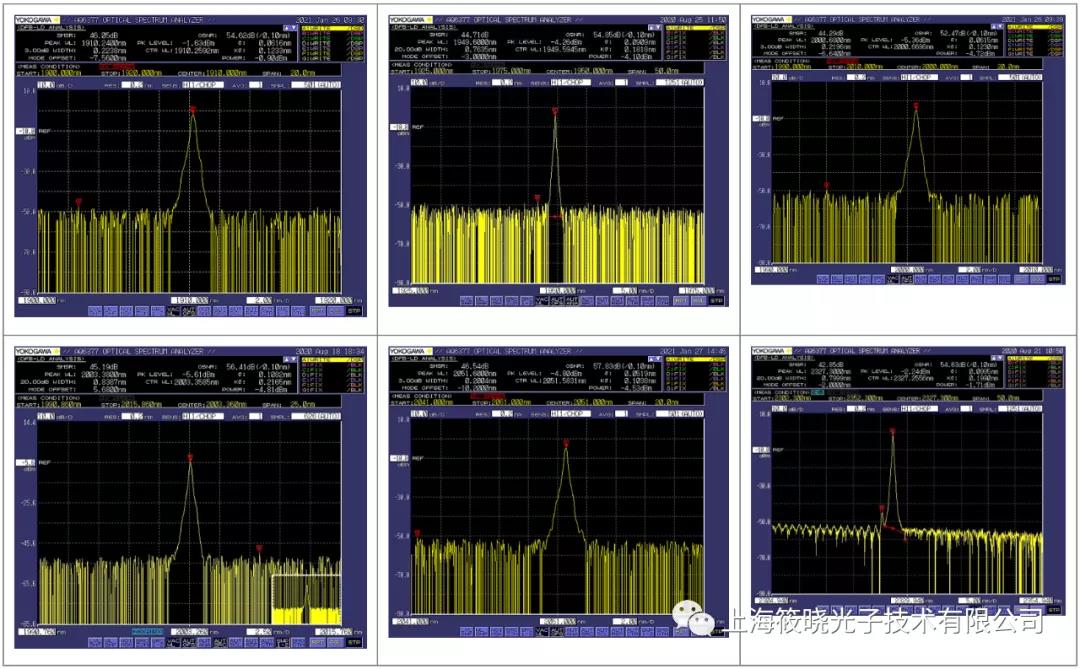
Task: Click SMPL sampling field on 1910 nm screen
Action: click(x=315, y=85)
